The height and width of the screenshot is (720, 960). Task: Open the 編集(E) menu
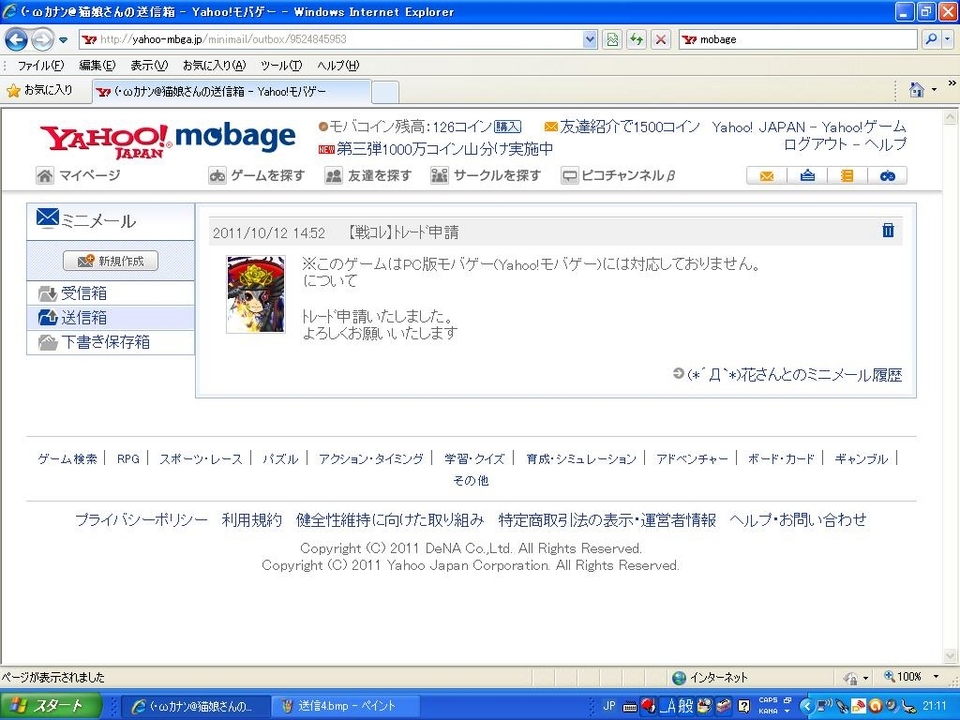coord(97,65)
